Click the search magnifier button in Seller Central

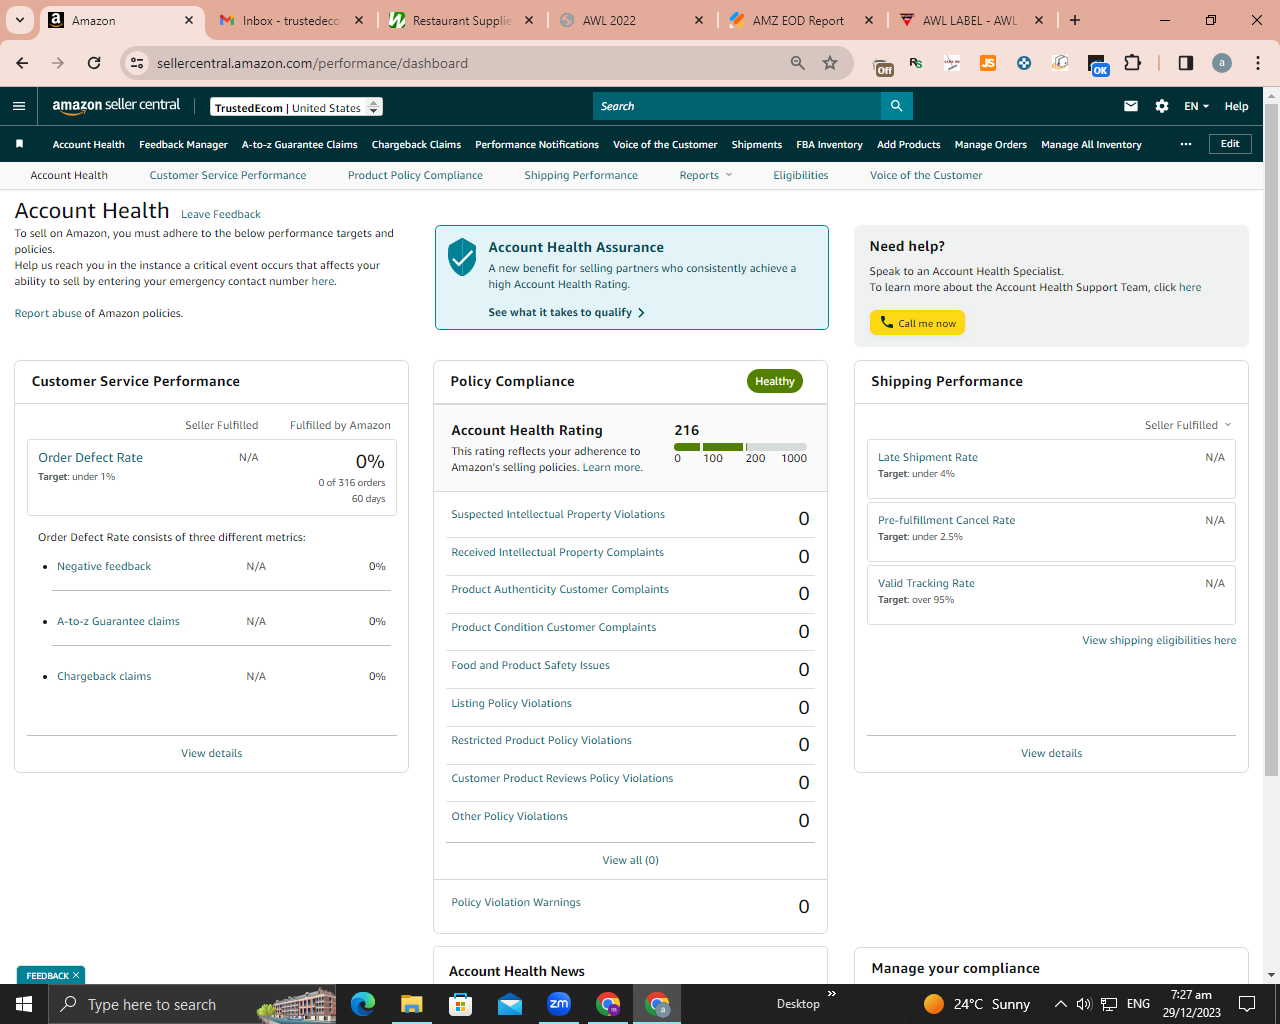click(897, 106)
